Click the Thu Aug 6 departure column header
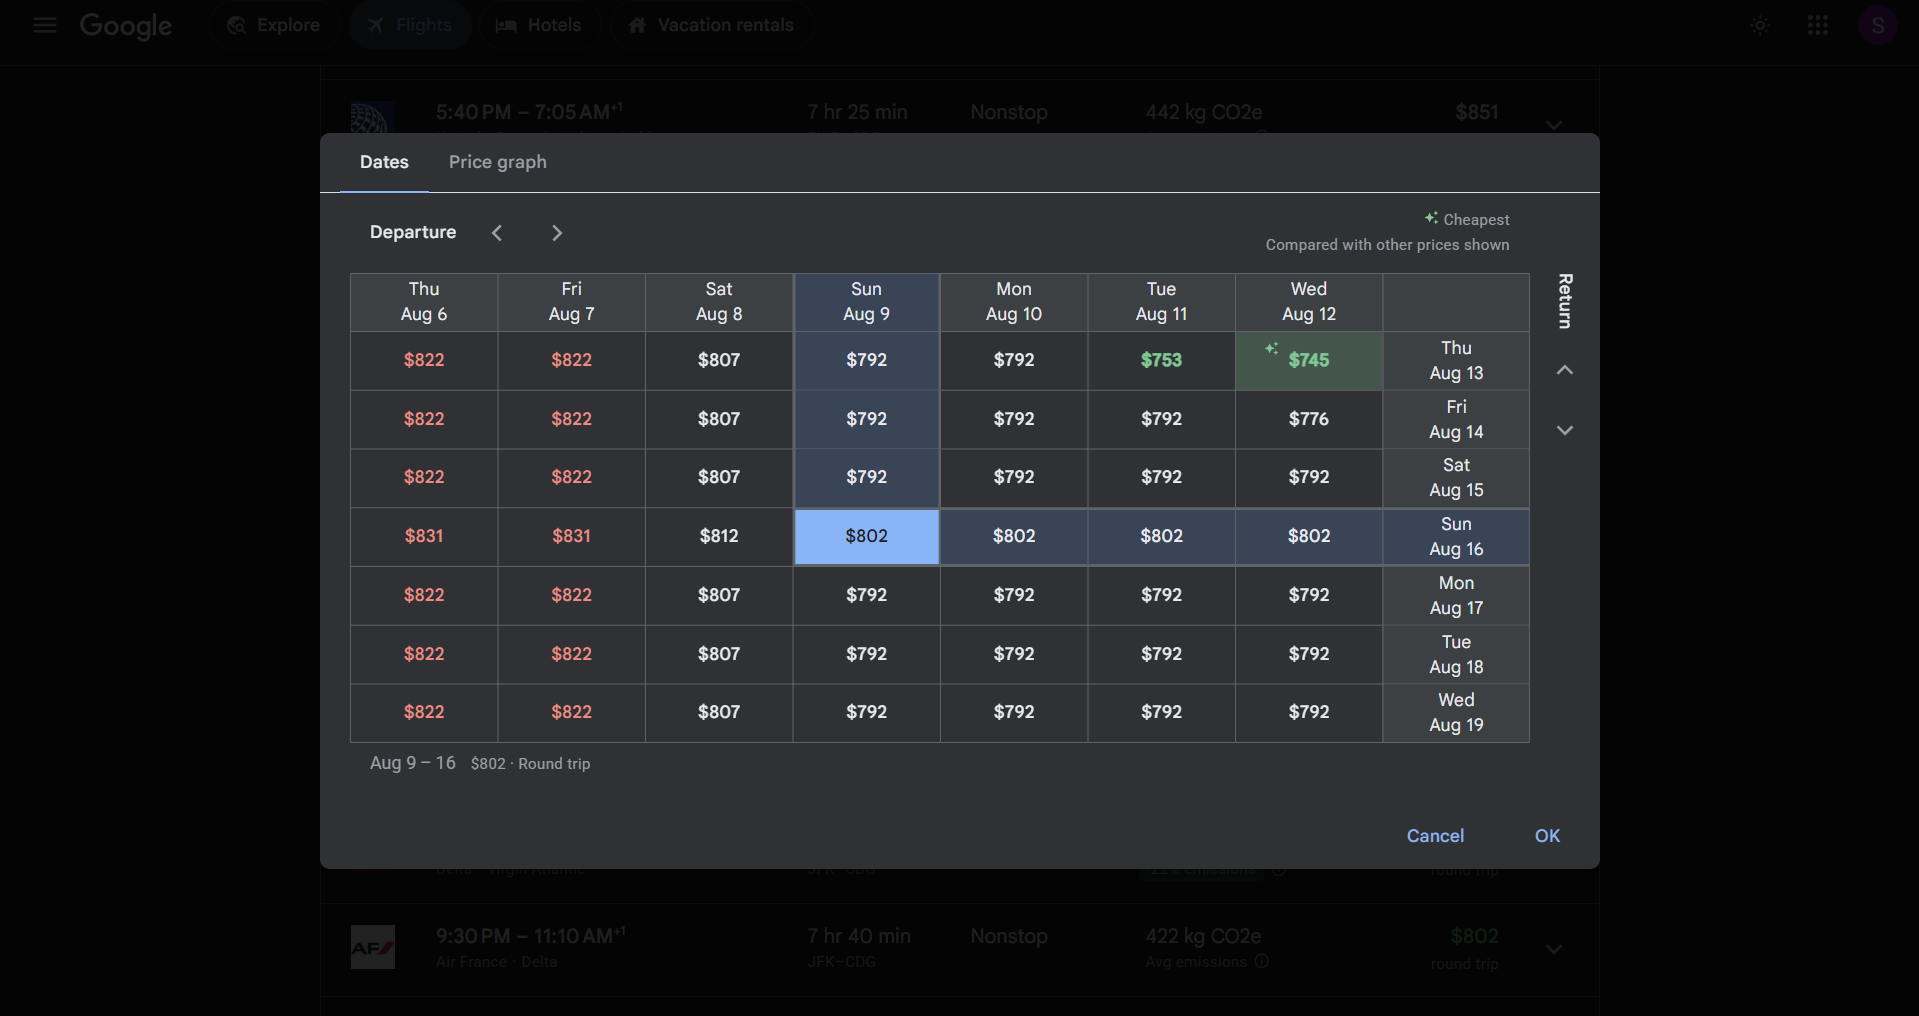The image size is (1919, 1016). (x=424, y=302)
